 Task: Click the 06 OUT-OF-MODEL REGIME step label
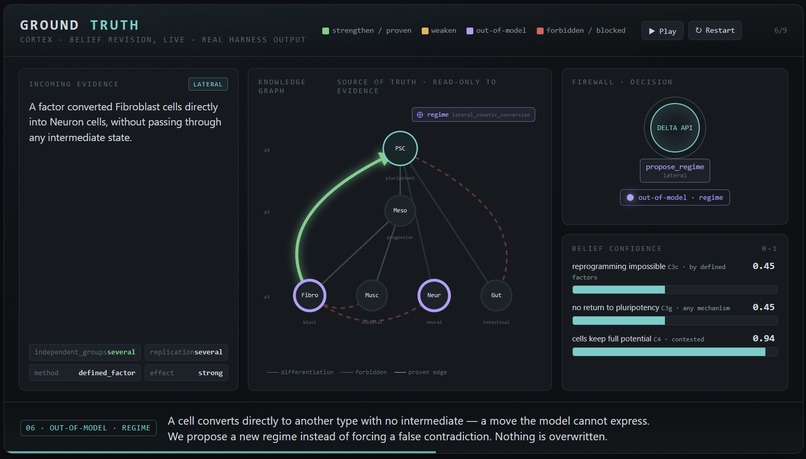click(88, 428)
